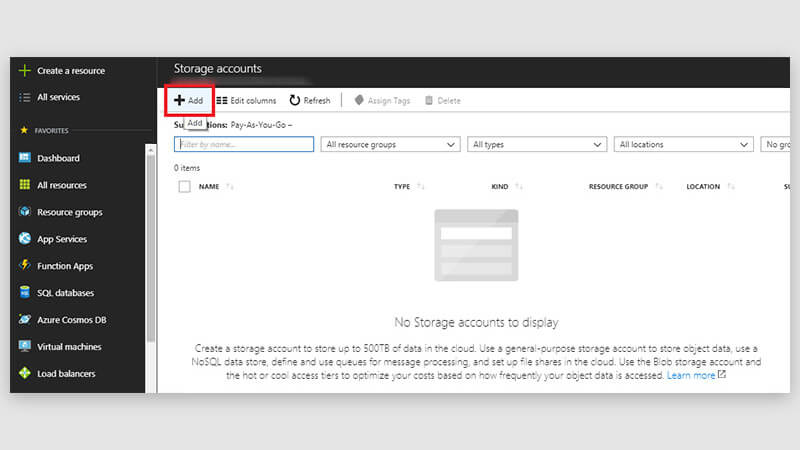
Task: Click the Assign Tags label
Action: coord(389,101)
